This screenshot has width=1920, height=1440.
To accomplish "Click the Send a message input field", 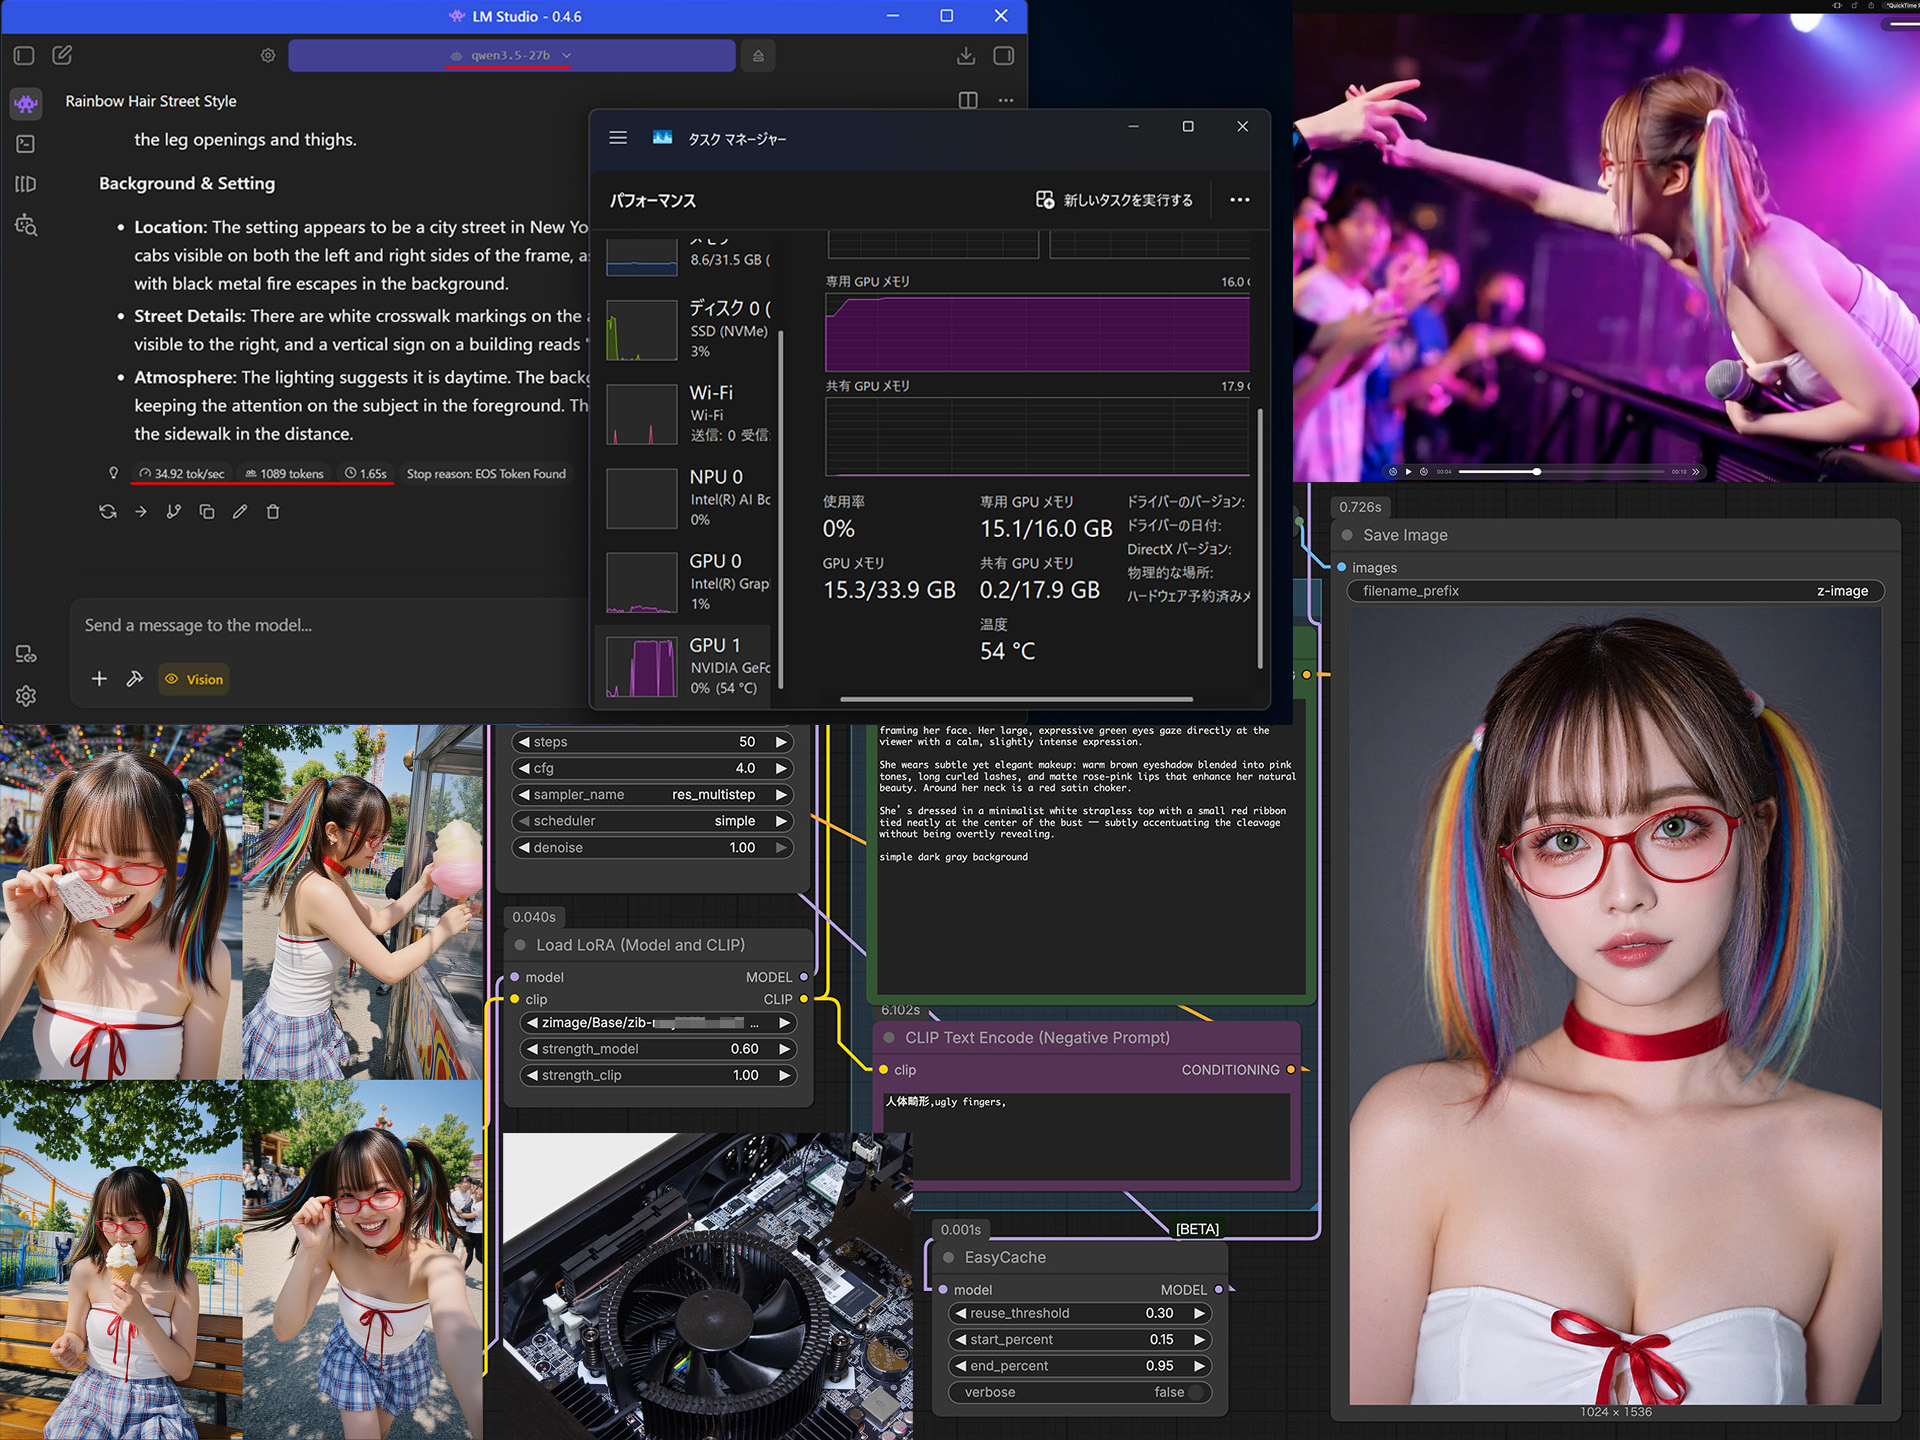I will coord(300,625).
